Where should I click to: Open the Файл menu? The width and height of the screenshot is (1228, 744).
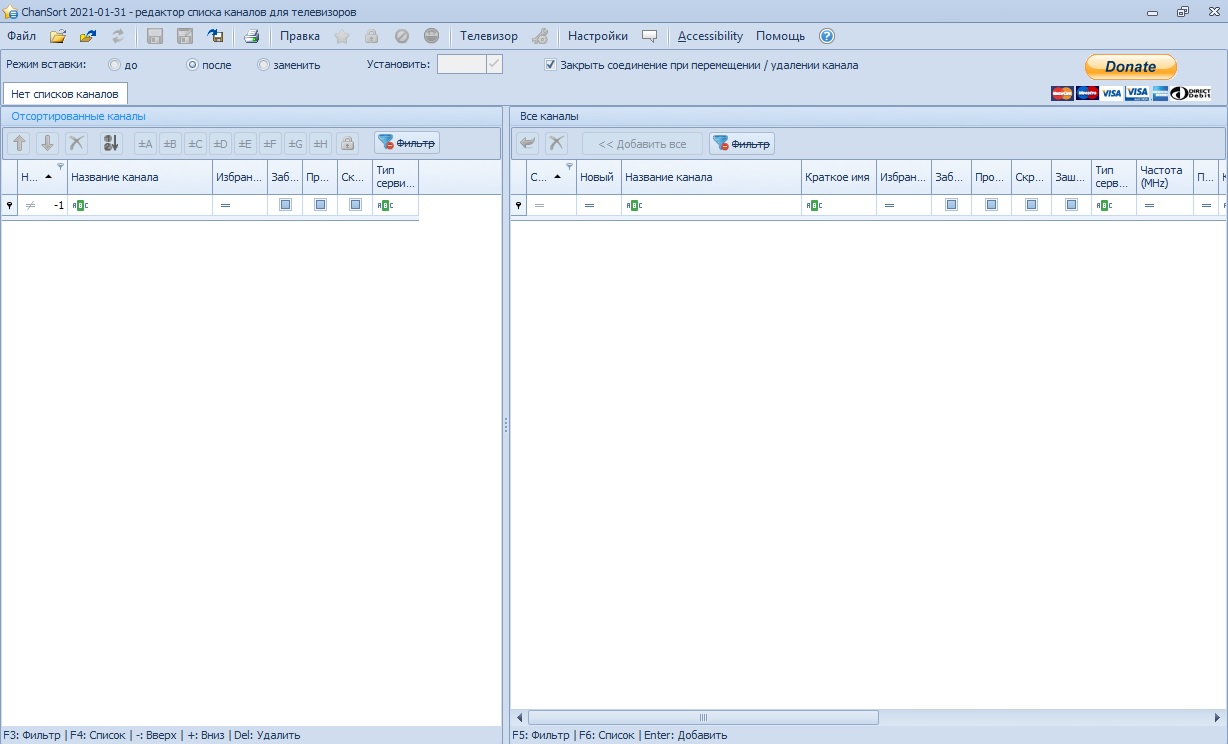pos(21,36)
